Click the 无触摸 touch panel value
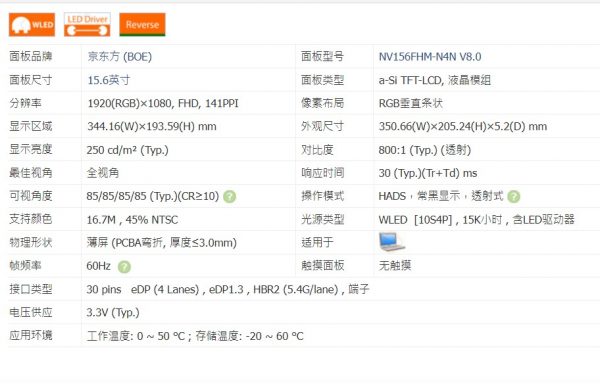The image size is (600, 386). pyautogui.click(x=395, y=265)
